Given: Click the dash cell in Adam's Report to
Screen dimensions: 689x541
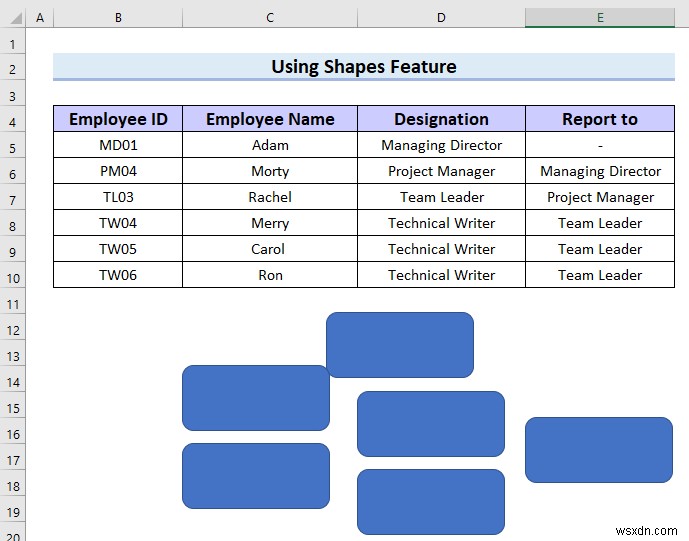Looking at the screenshot, I should pyautogui.click(x=600, y=145).
